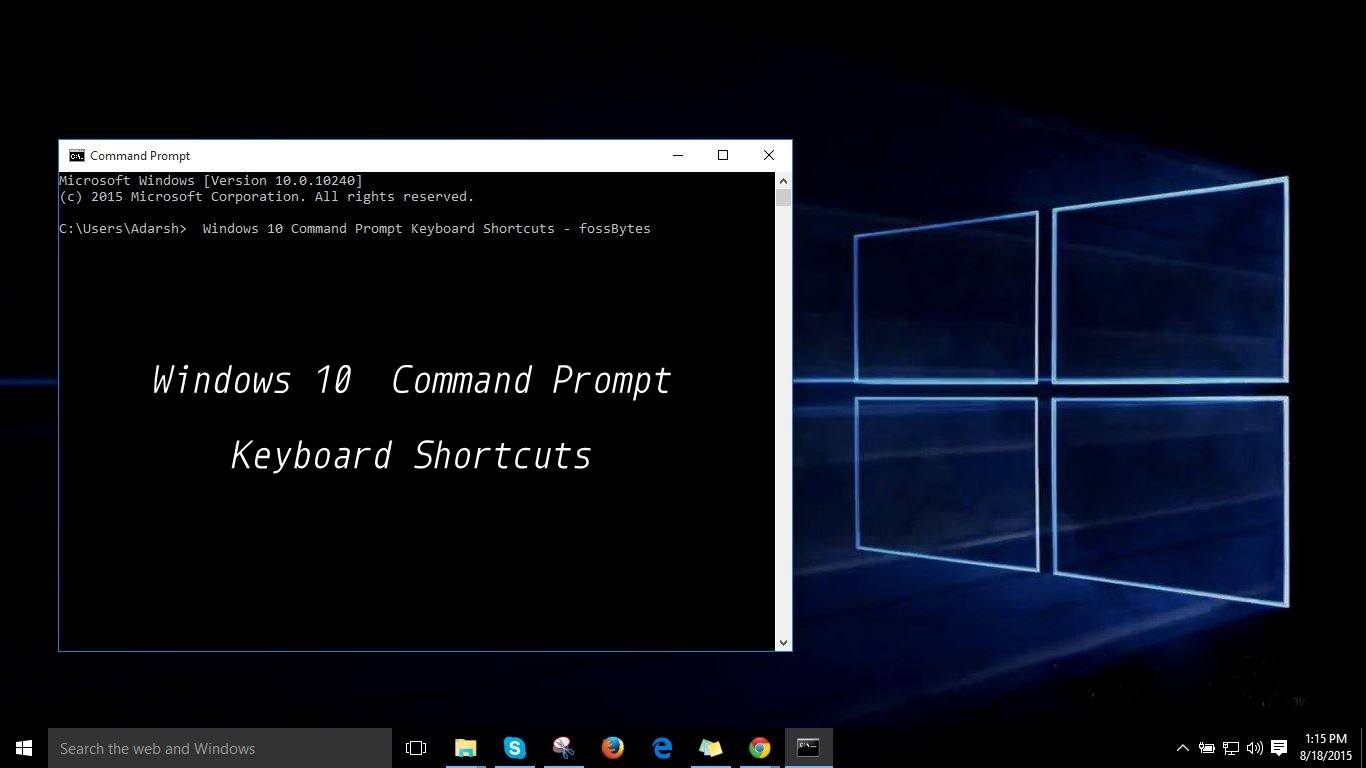Open the network connection icon
1366x768 pixels.
[1231, 748]
